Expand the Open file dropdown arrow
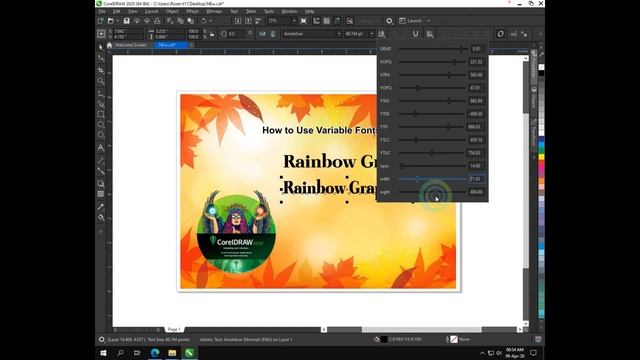 pos(118,21)
